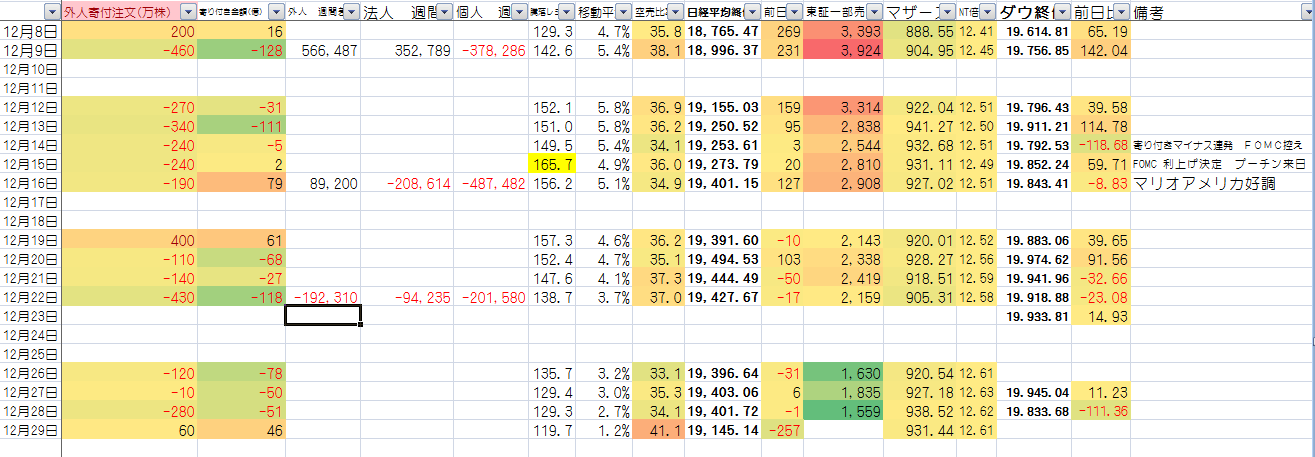The image size is (1315, 457).
Task: Expand the 外人 週間 column filter
Action: [350, 12]
